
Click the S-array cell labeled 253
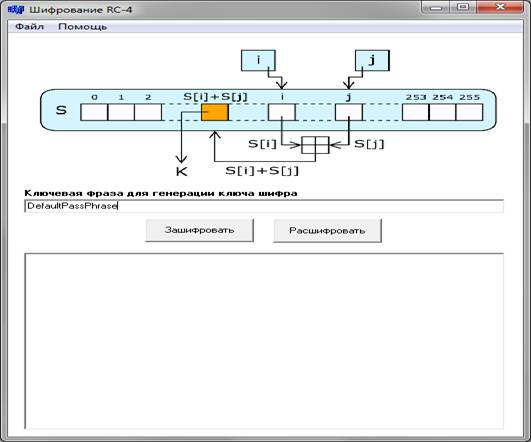pyautogui.click(x=416, y=112)
